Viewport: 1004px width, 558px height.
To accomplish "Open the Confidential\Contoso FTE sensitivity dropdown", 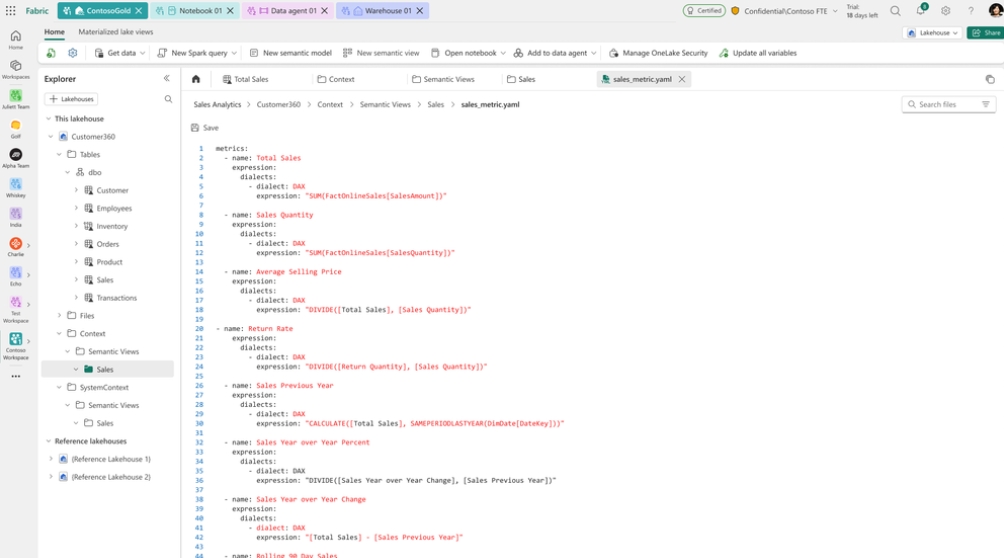I will (x=784, y=11).
